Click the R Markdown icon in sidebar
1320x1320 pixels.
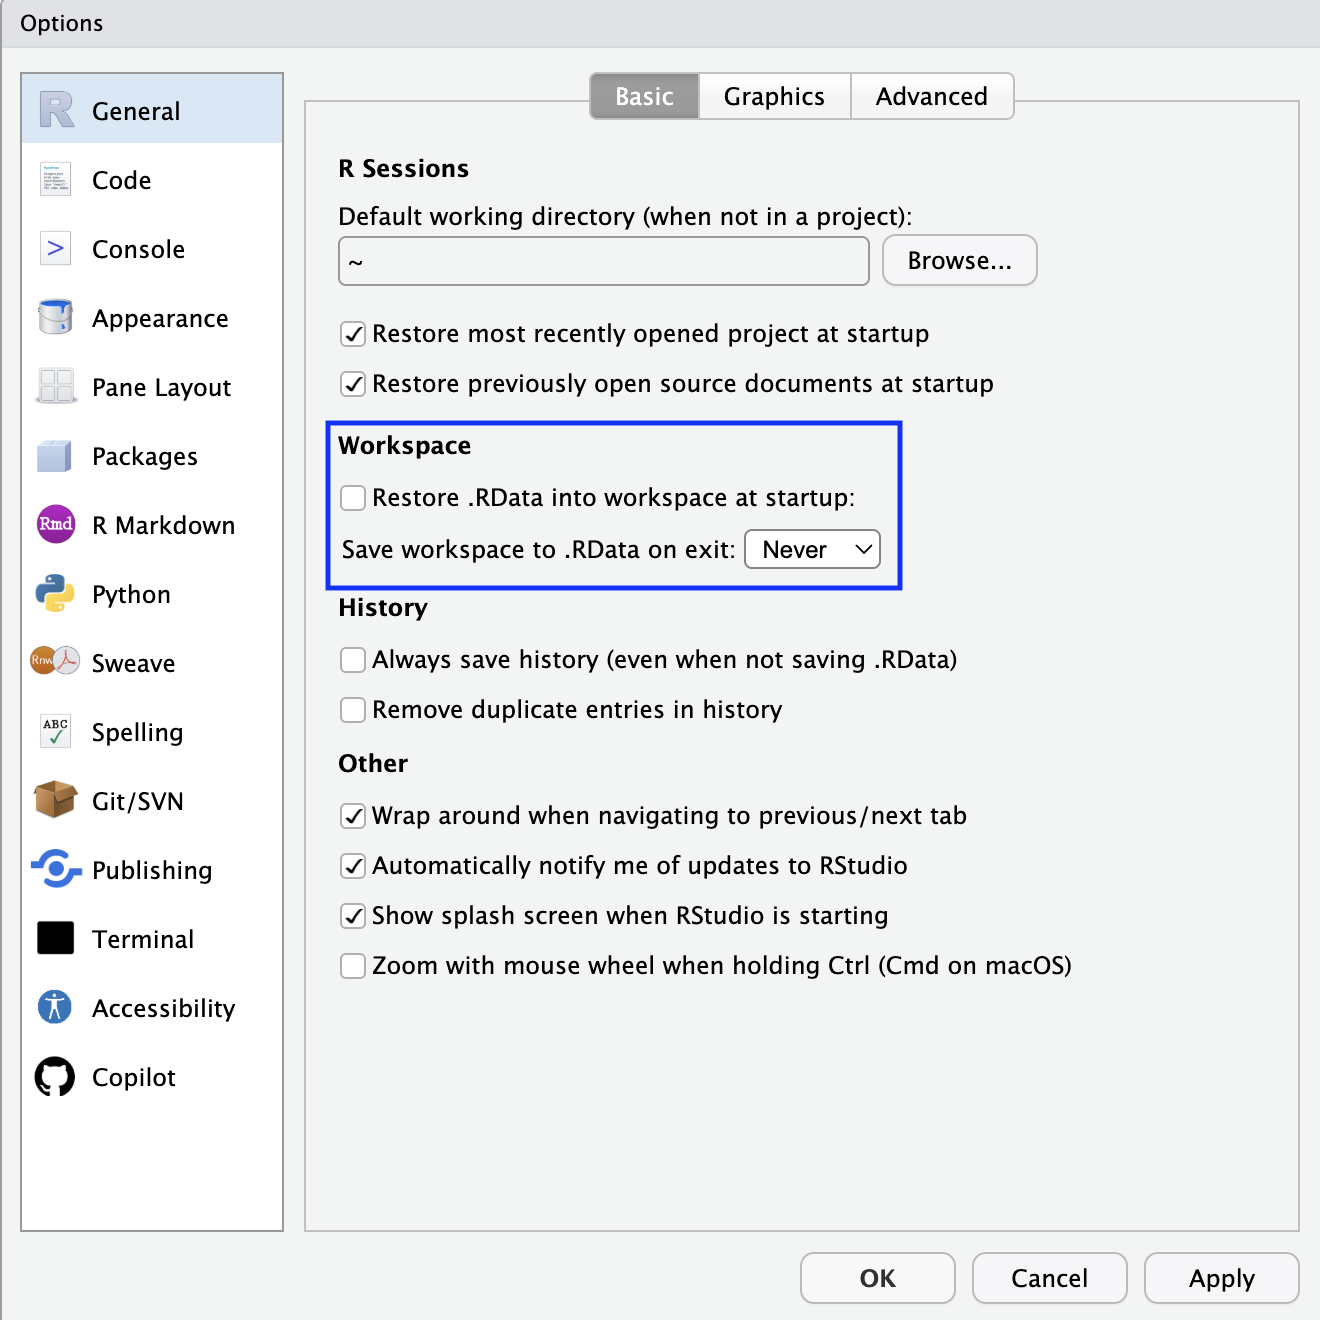[55, 524]
